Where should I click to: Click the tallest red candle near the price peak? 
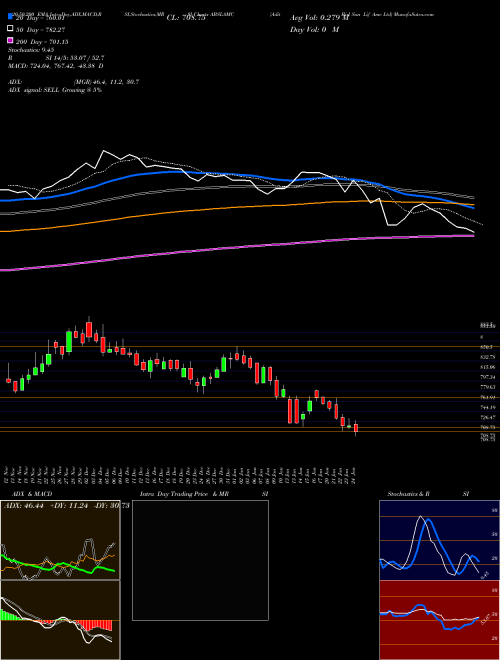(89, 330)
